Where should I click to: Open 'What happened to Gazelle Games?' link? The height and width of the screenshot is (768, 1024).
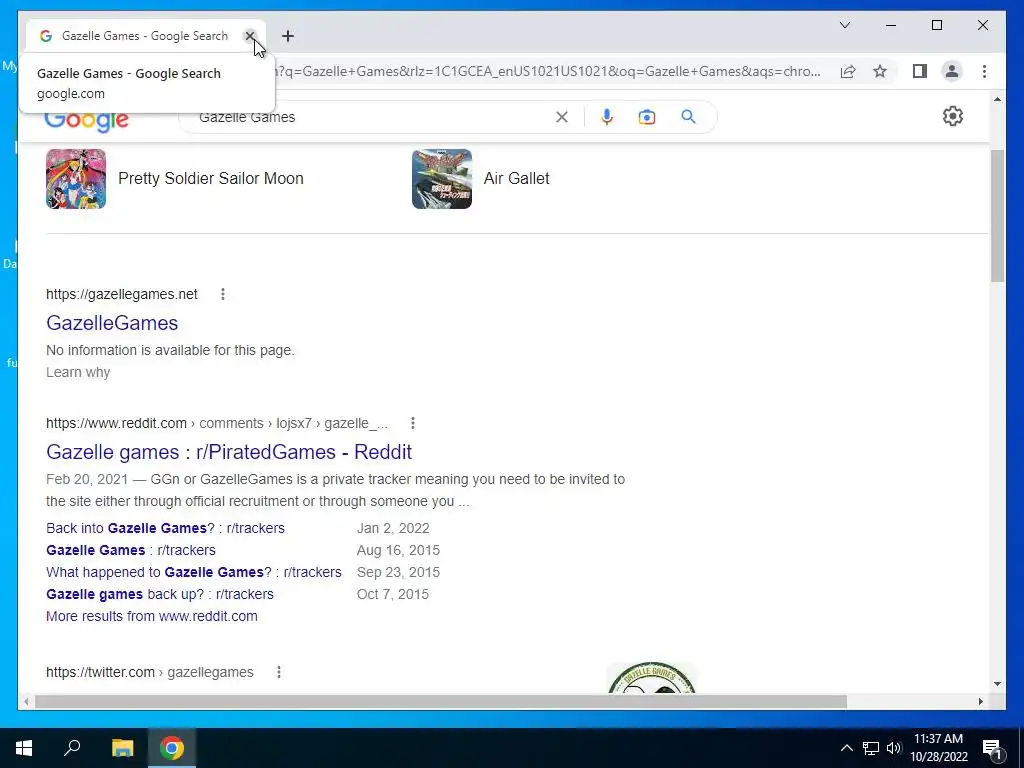pyautogui.click(x=193, y=572)
